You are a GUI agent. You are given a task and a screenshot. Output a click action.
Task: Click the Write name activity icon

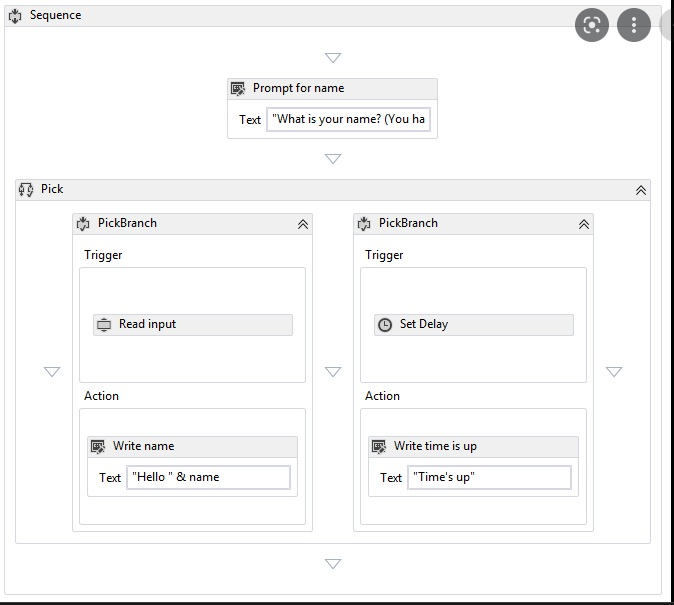(x=98, y=447)
